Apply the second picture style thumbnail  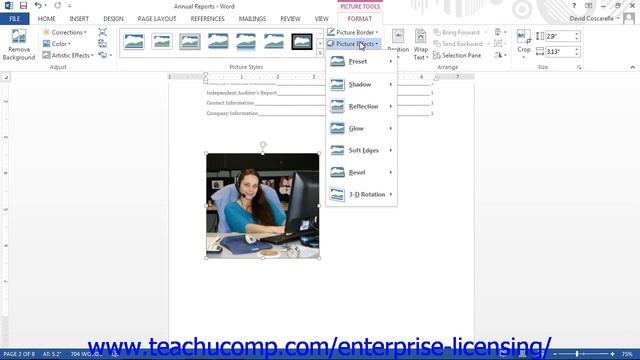coord(162,42)
